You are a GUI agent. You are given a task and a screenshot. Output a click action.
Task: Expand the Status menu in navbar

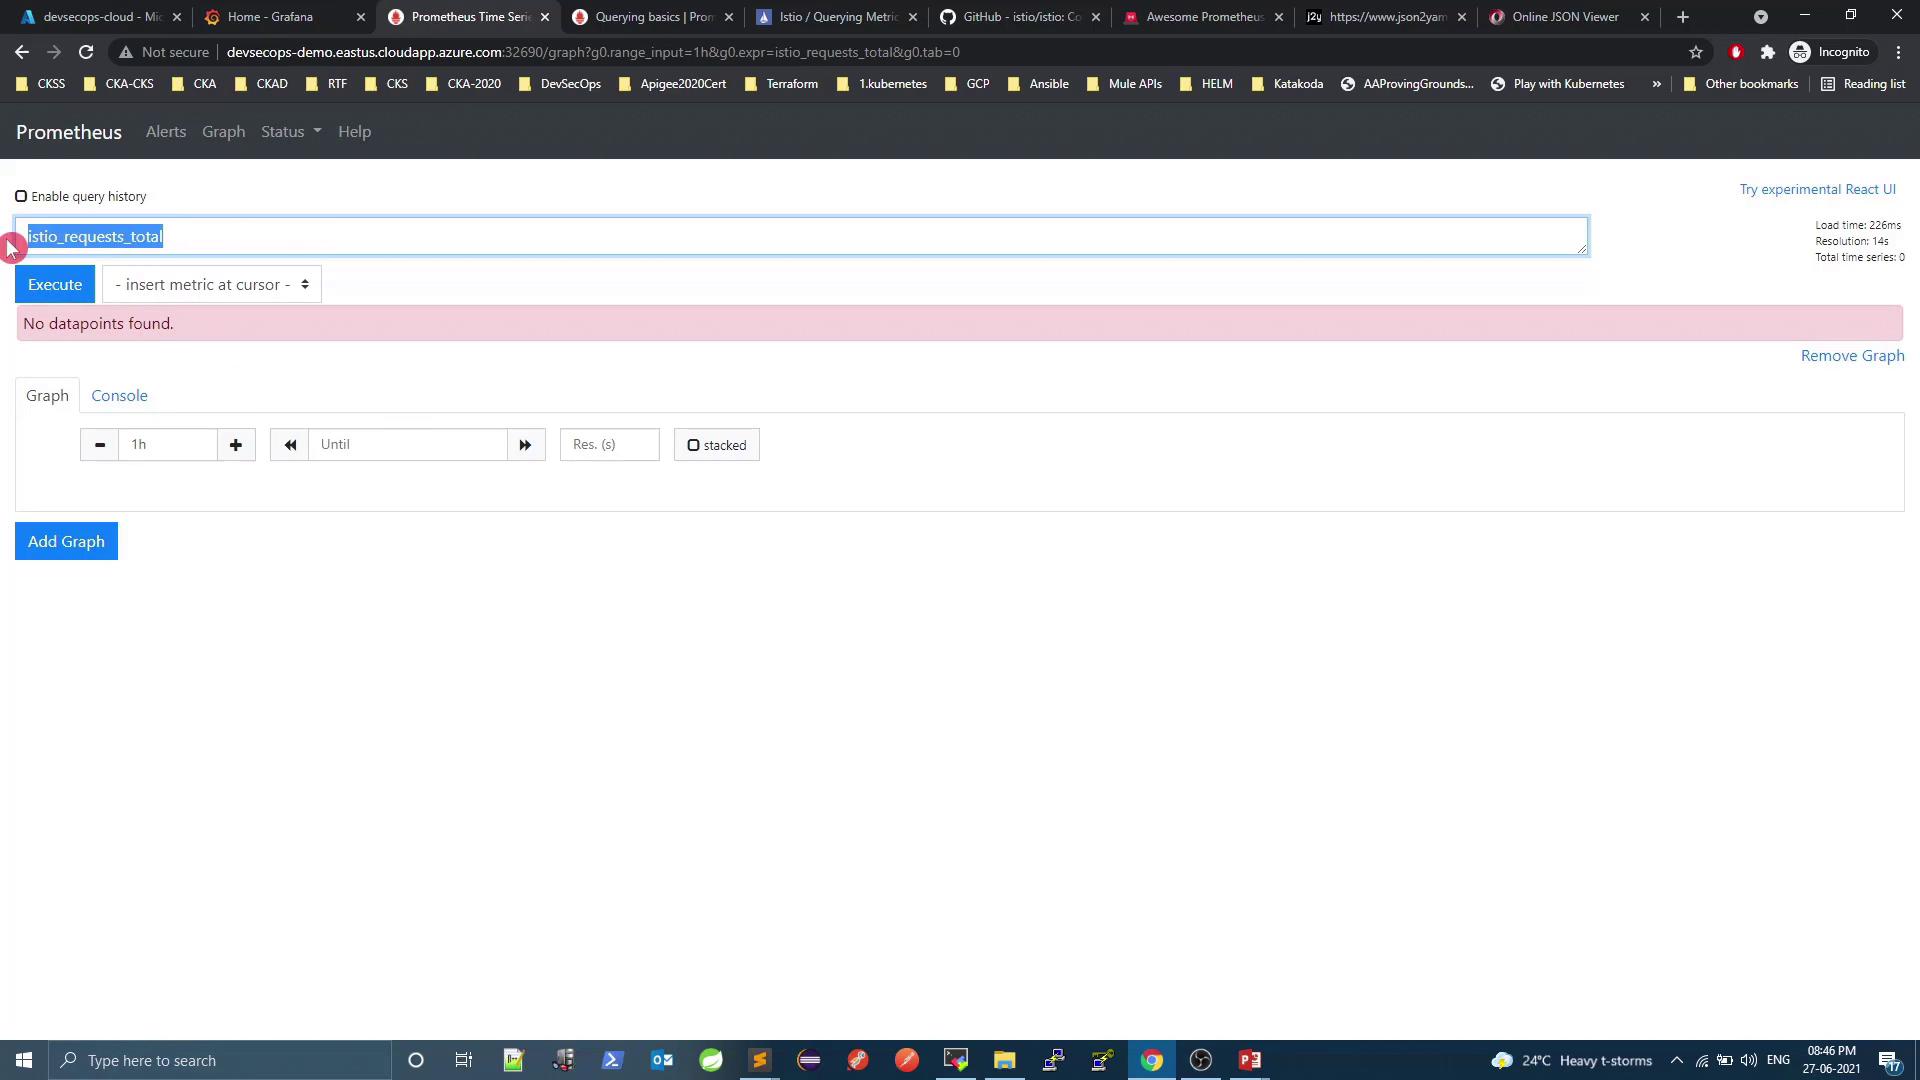(x=291, y=132)
